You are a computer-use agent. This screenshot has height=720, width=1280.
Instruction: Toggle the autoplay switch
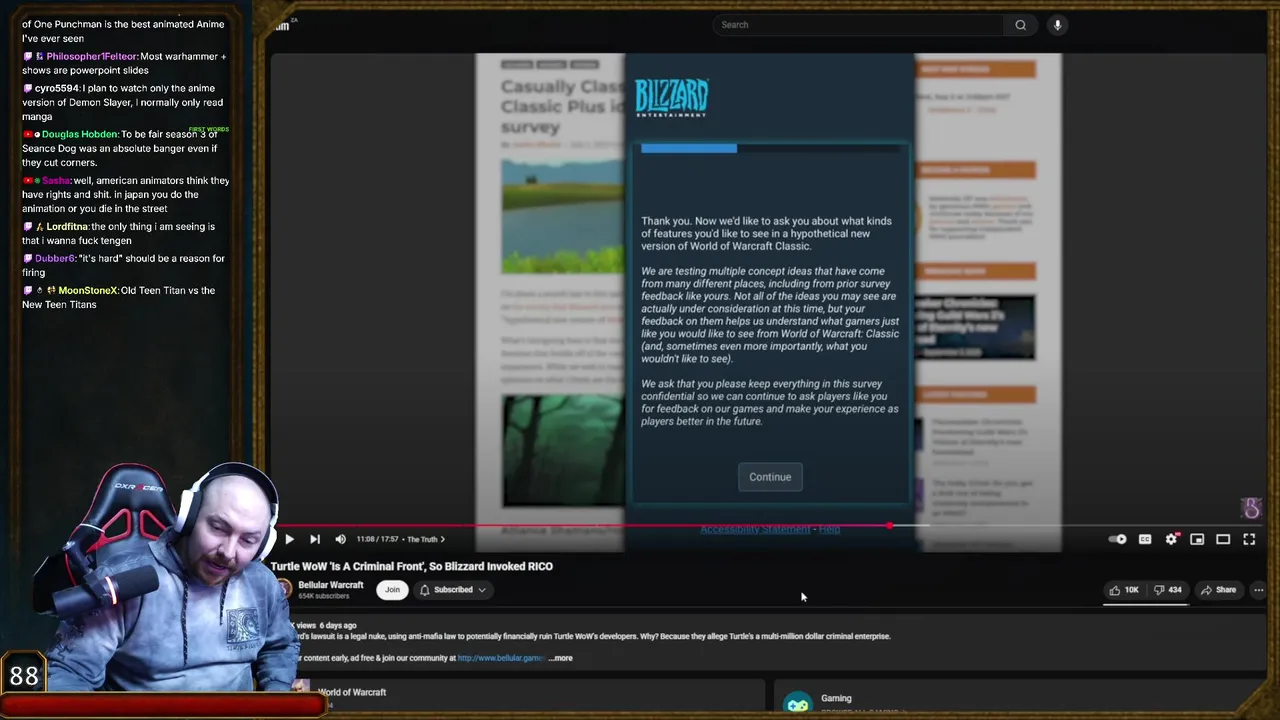click(1118, 539)
